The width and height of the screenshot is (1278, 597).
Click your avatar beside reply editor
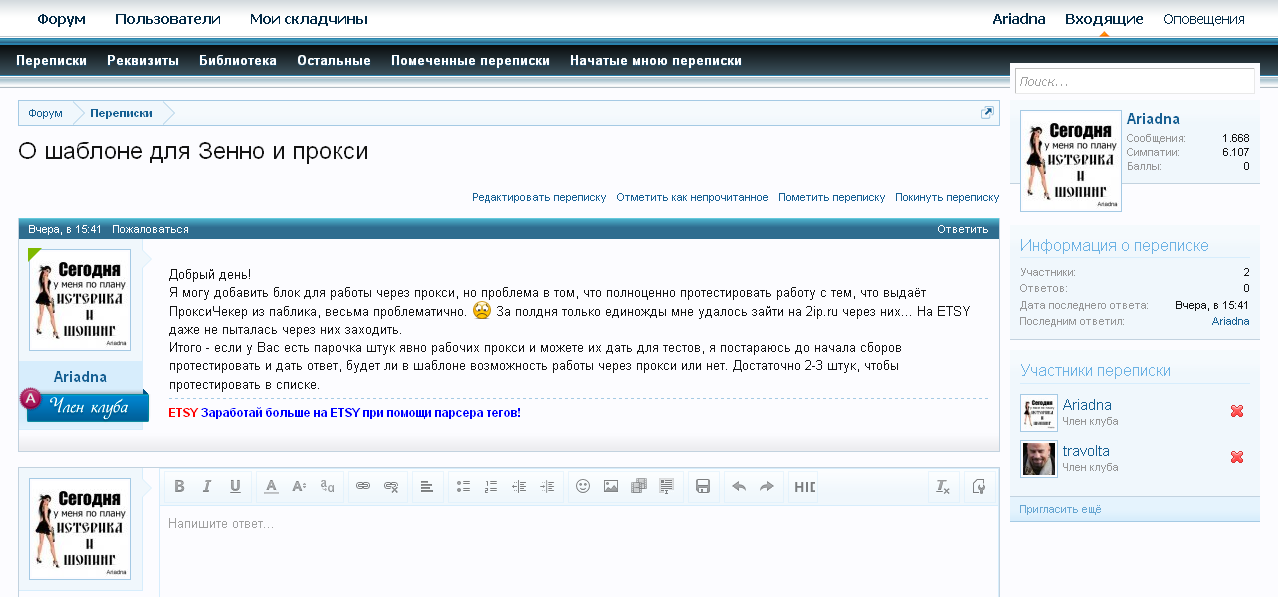point(80,529)
